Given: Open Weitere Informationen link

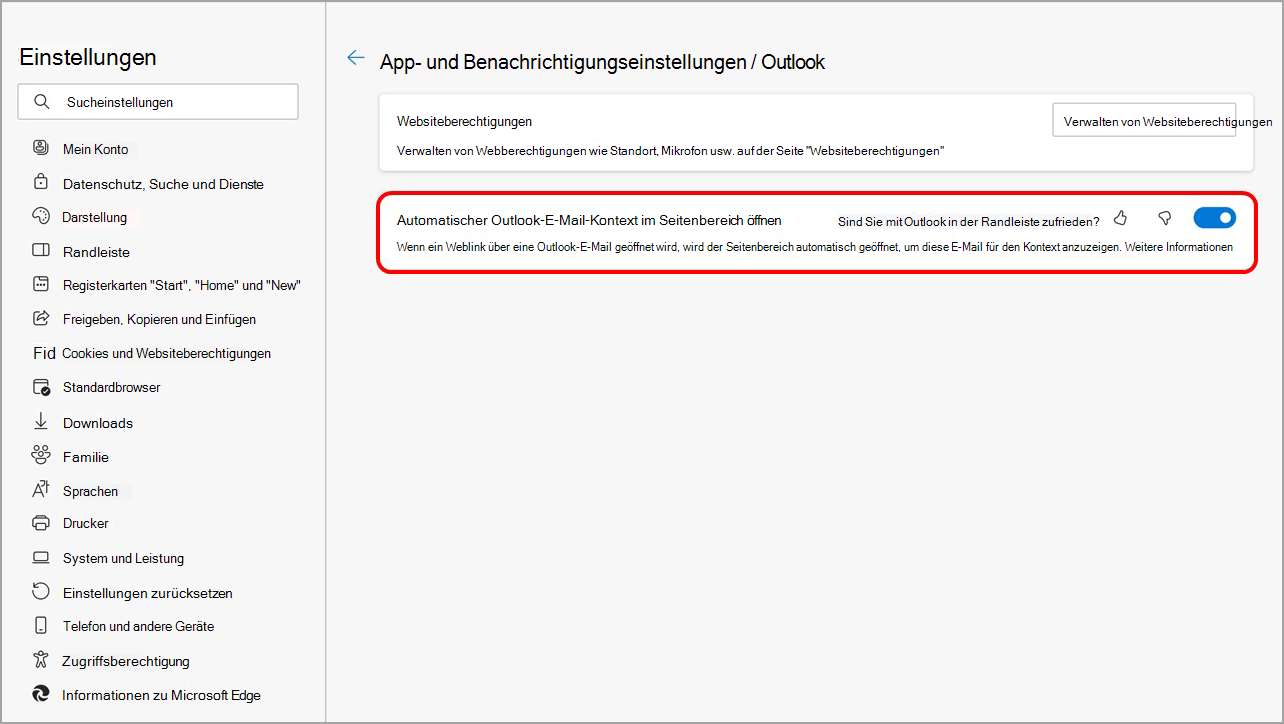Looking at the screenshot, I should tap(1179, 247).
